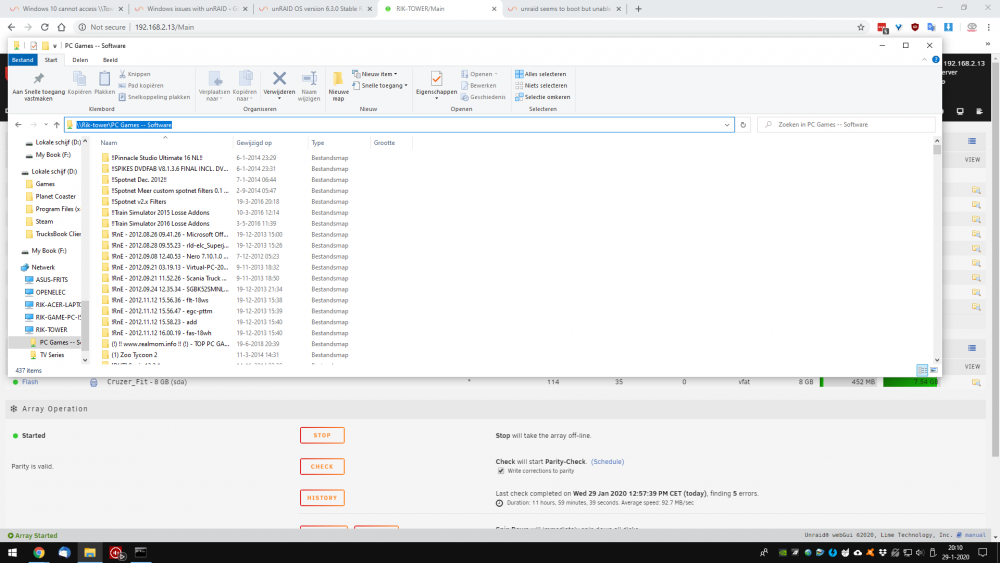
Task: Open a new Chrome tab
Action: [638, 9]
